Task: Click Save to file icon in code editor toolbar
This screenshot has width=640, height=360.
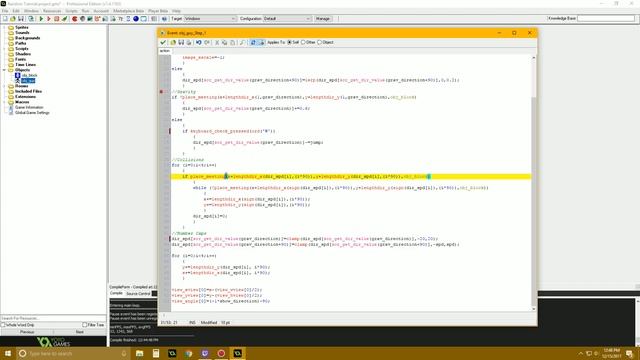Action: 181,42
